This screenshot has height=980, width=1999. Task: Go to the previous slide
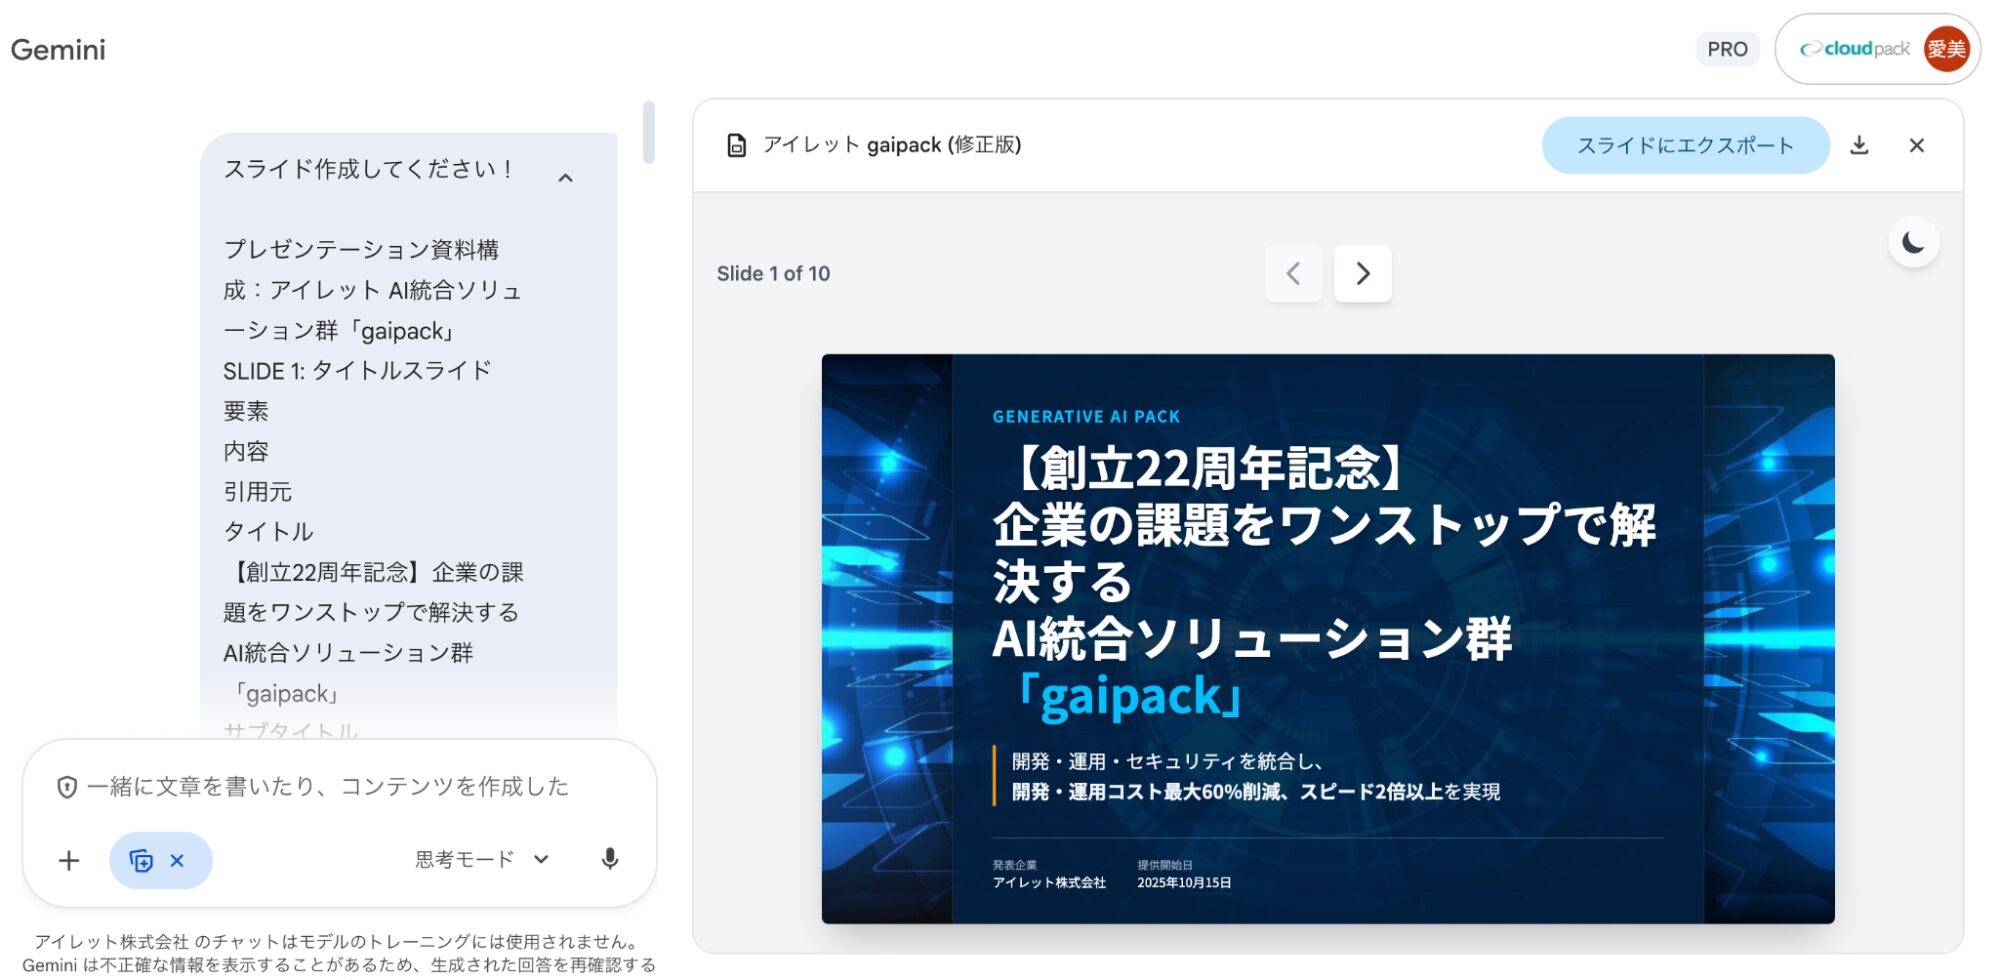[1293, 273]
